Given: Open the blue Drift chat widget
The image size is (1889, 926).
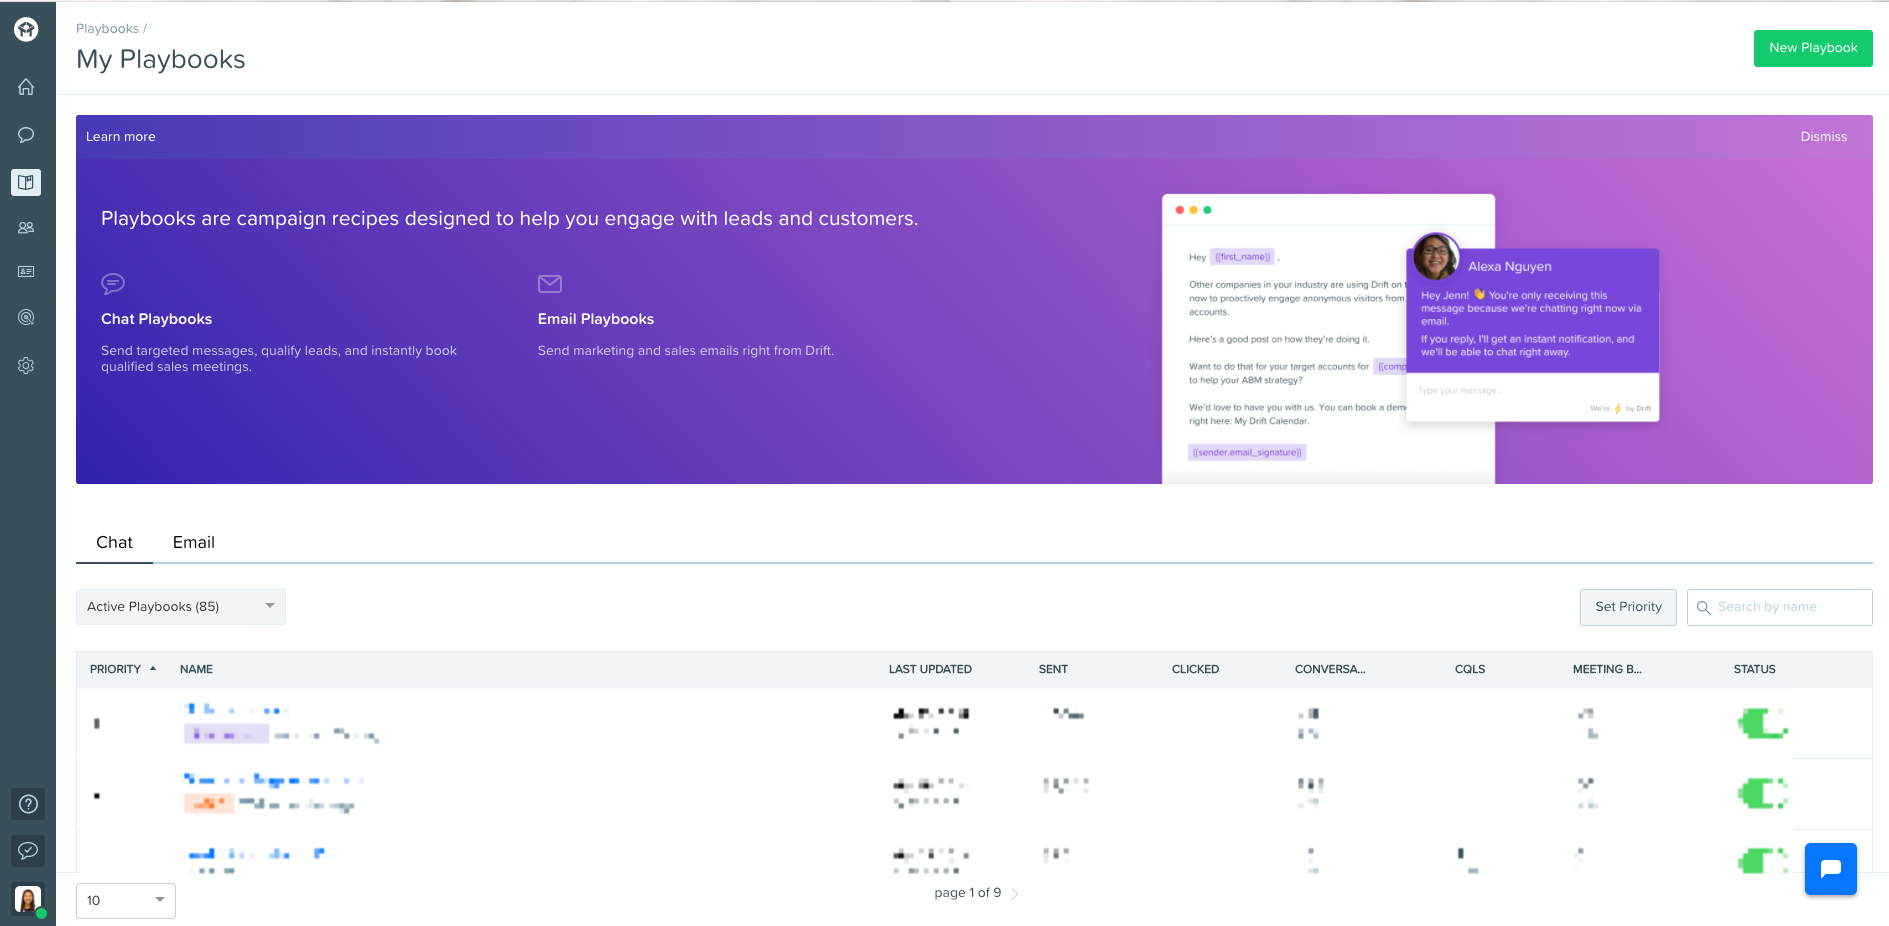Looking at the screenshot, I should tap(1831, 869).
